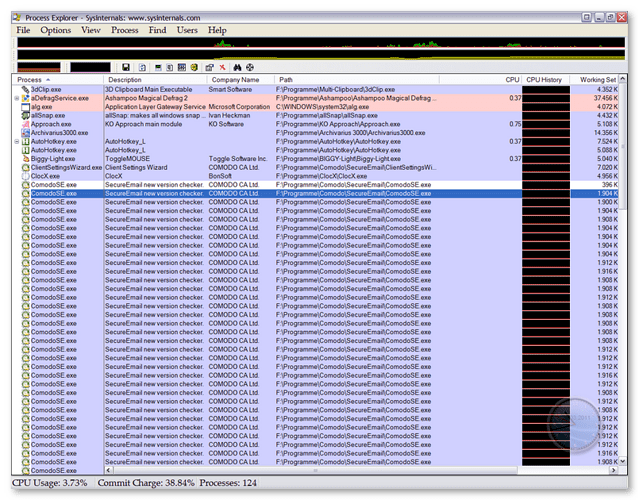The width and height of the screenshot is (638, 500).
Task: Open the Find menu
Action: (x=157, y=30)
